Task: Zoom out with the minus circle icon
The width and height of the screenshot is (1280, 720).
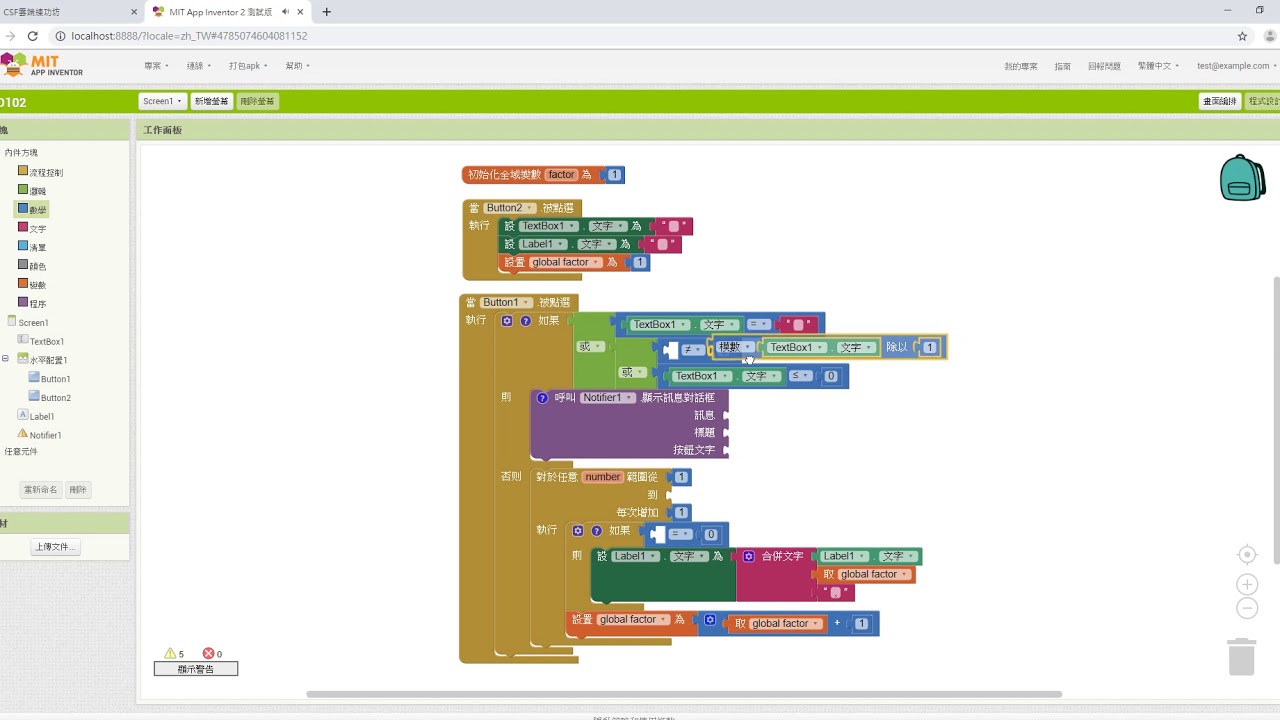Action: click(1247, 608)
